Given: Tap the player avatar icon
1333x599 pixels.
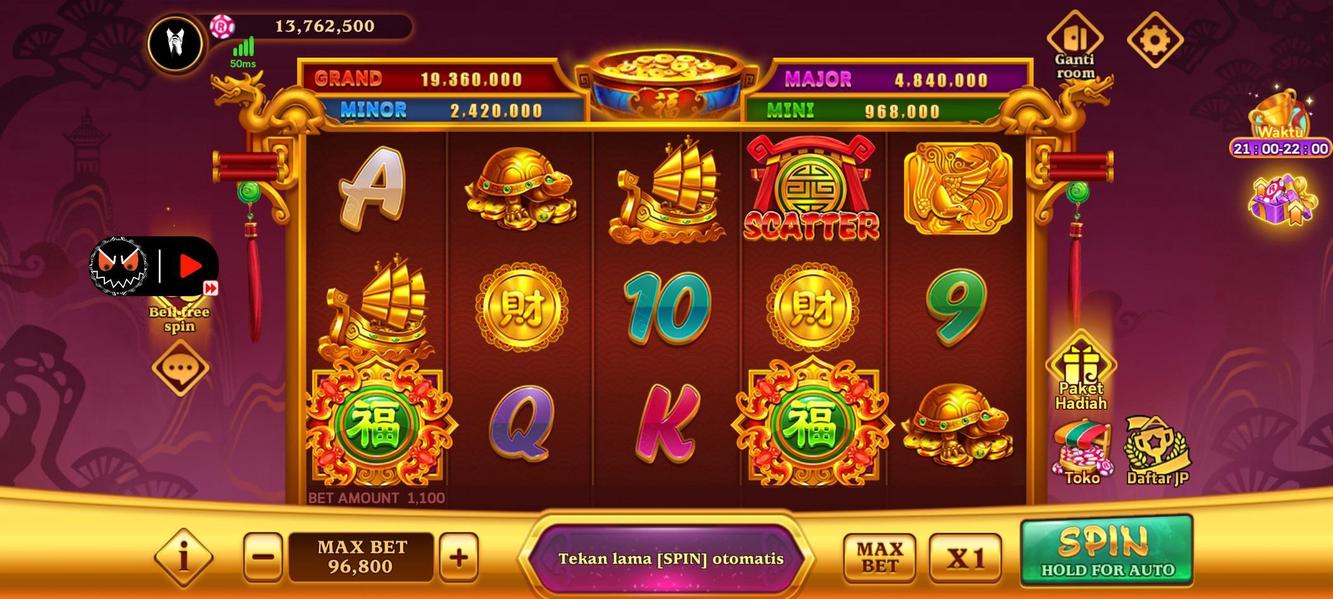Looking at the screenshot, I should (x=176, y=43).
